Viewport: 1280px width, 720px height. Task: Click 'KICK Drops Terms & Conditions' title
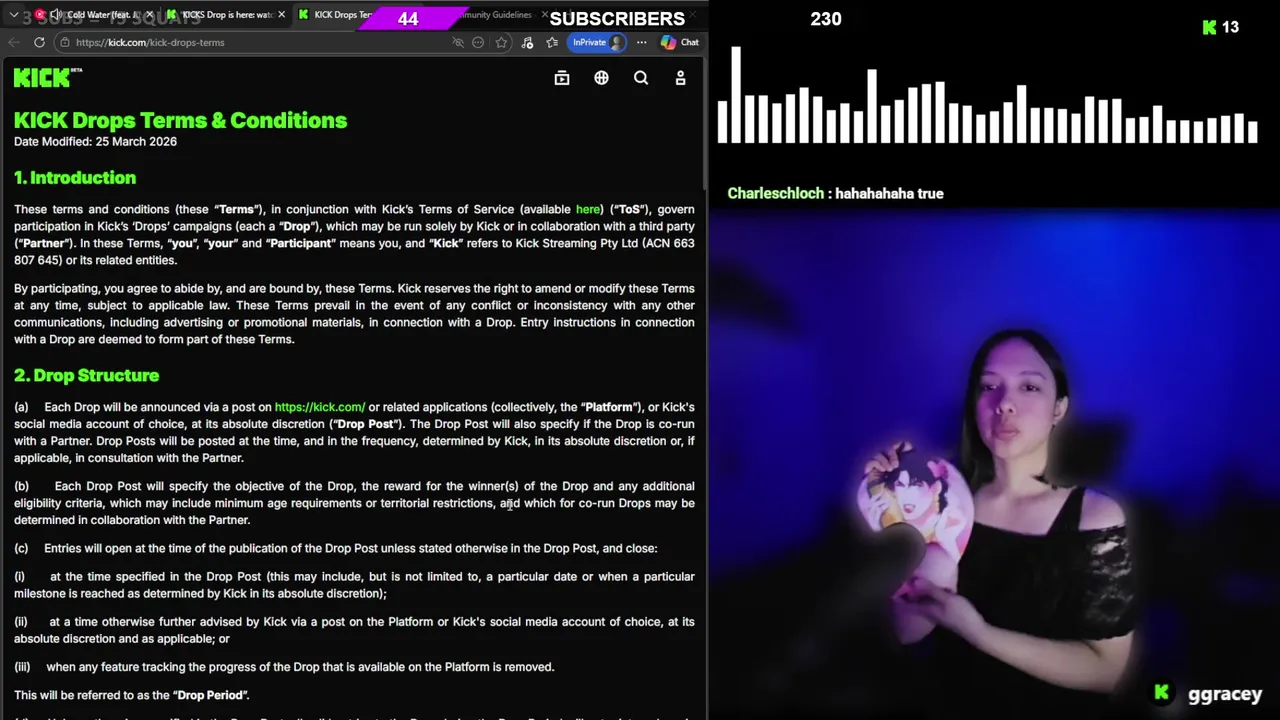click(x=180, y=120)
